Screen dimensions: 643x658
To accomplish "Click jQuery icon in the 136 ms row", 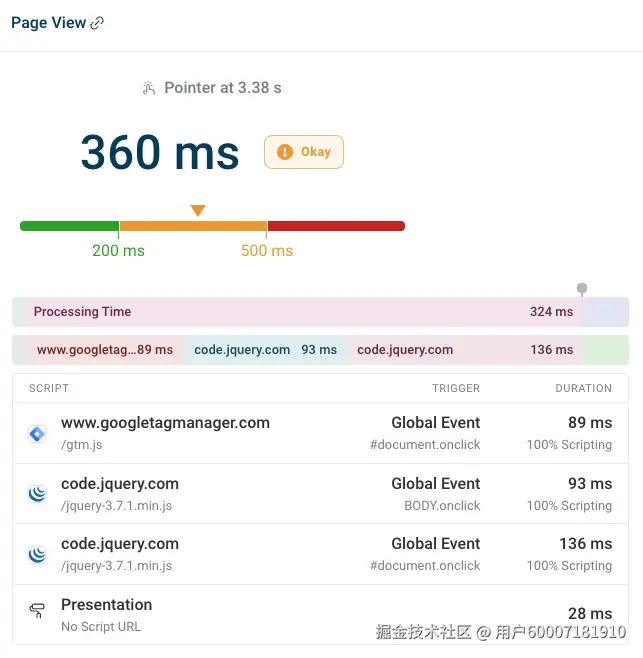I will click(37, 555).
